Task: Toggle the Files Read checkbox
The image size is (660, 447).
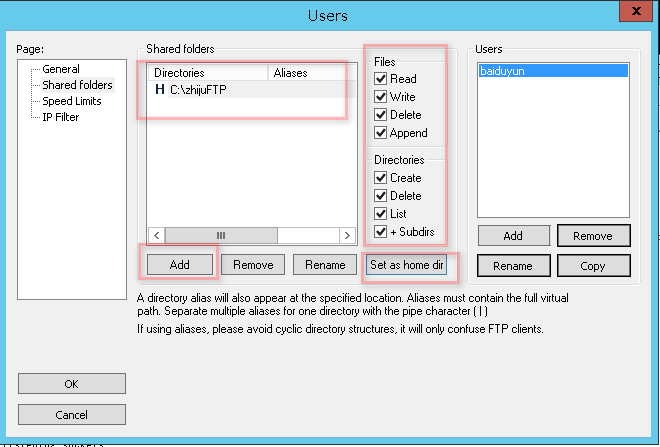Action: 381,79
